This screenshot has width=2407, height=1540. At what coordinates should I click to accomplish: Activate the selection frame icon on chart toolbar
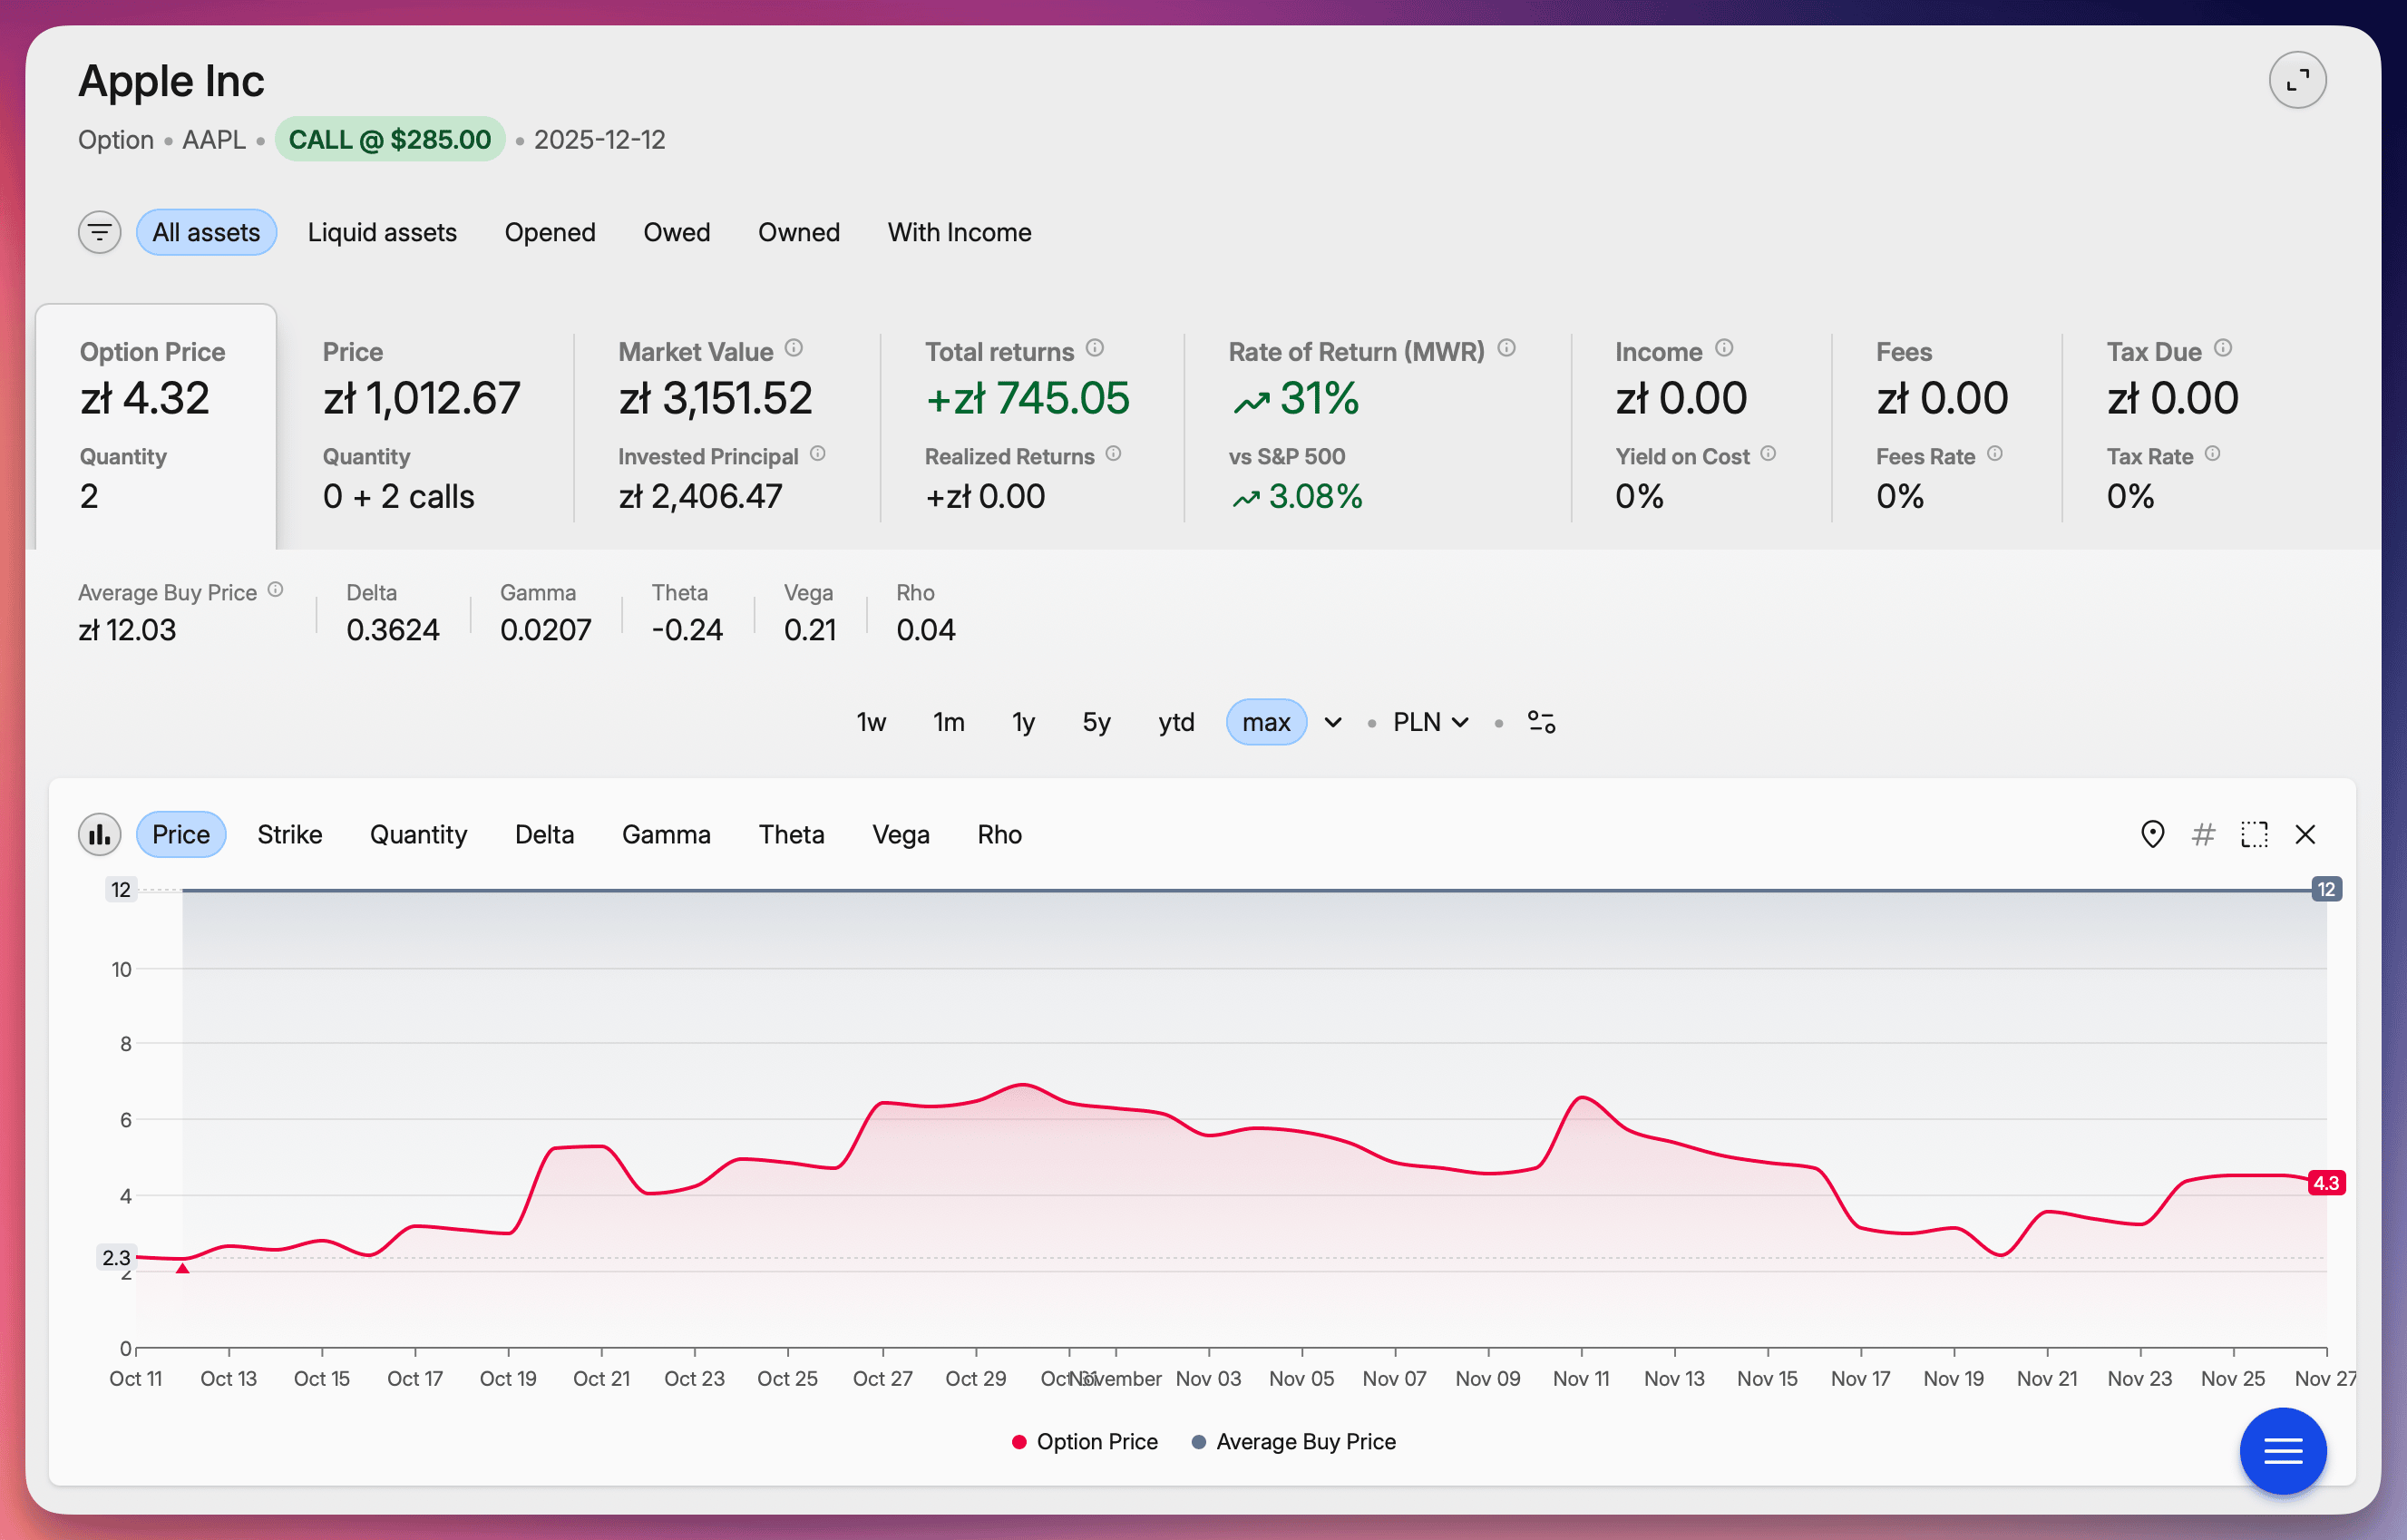(x=2254, y=834)
